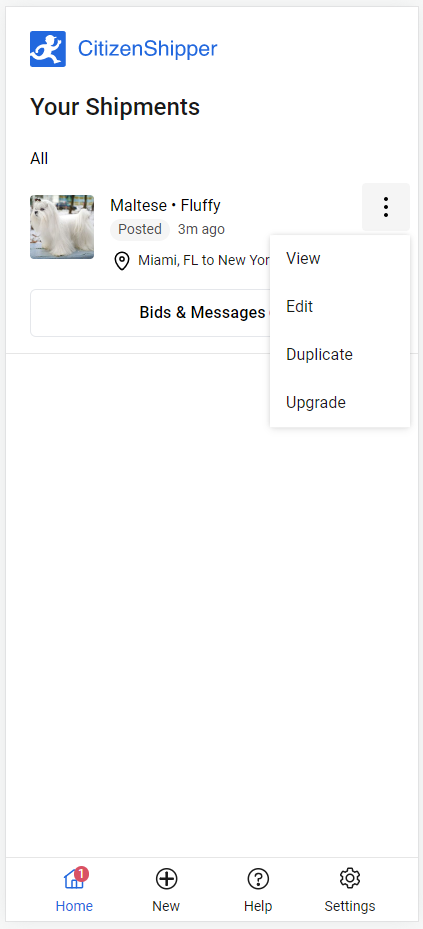Open the Help question mark icon
Screen dimensions: 423x929
coord(258,879)
